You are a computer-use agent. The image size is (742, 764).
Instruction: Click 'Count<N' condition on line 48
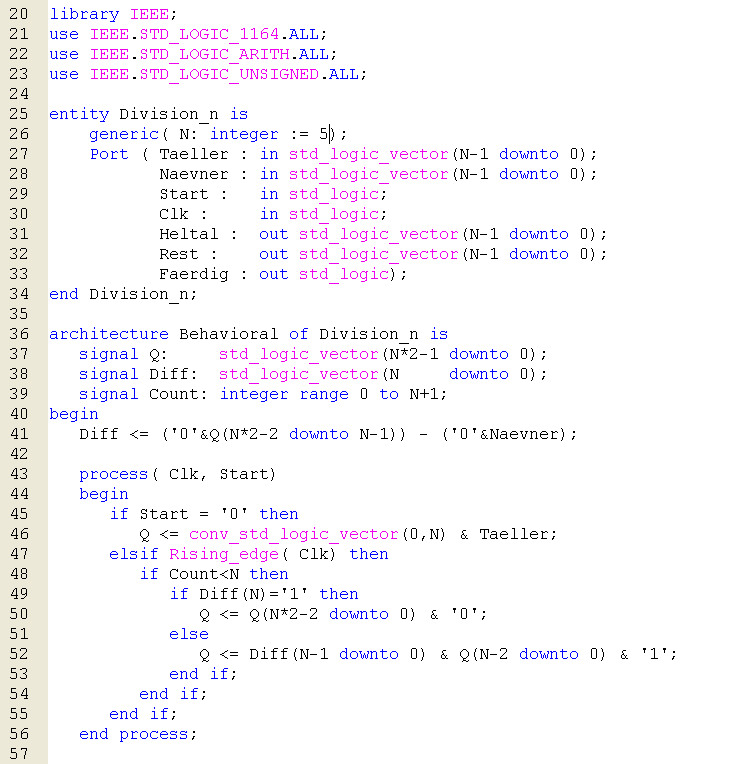[x=204, y=574]
